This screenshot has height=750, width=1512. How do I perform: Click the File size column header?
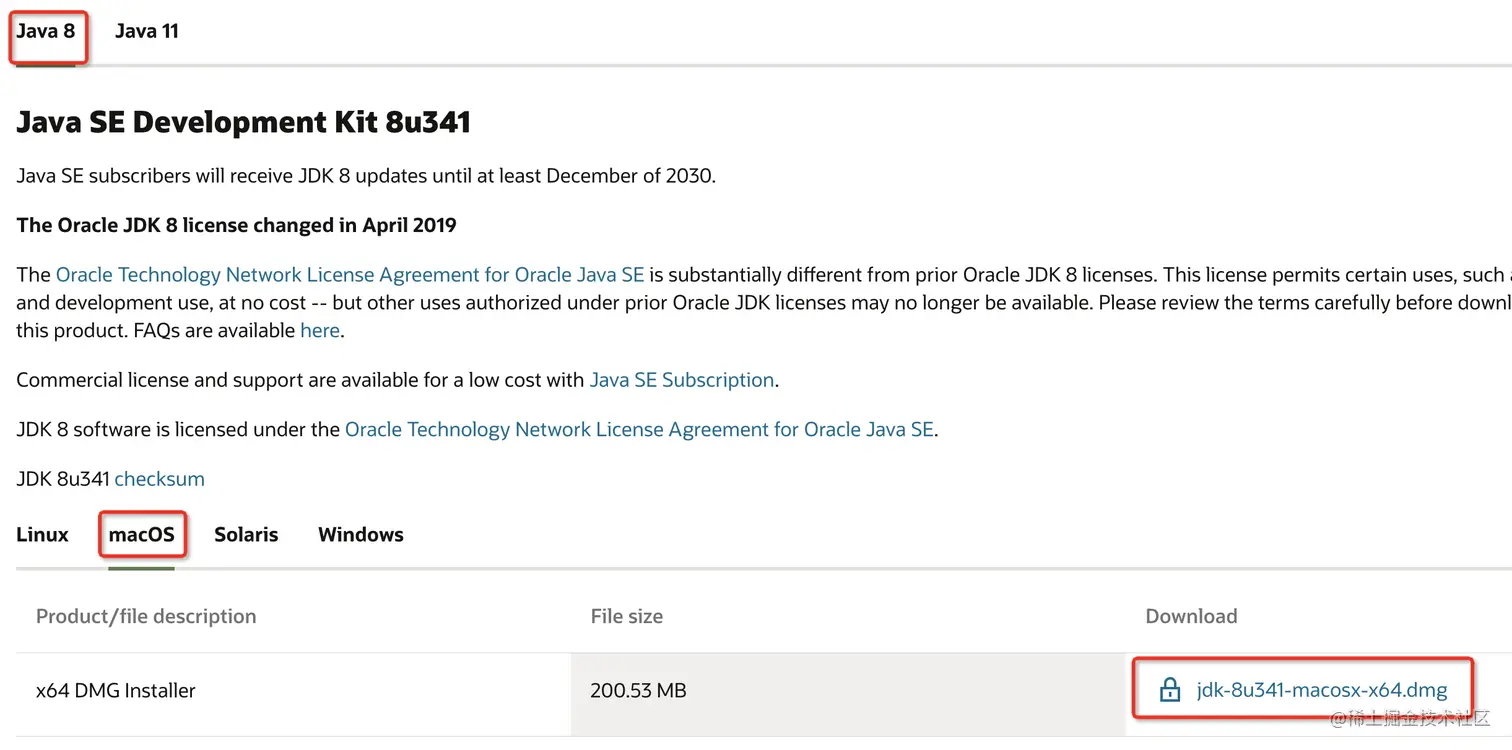tap(627, 616)
